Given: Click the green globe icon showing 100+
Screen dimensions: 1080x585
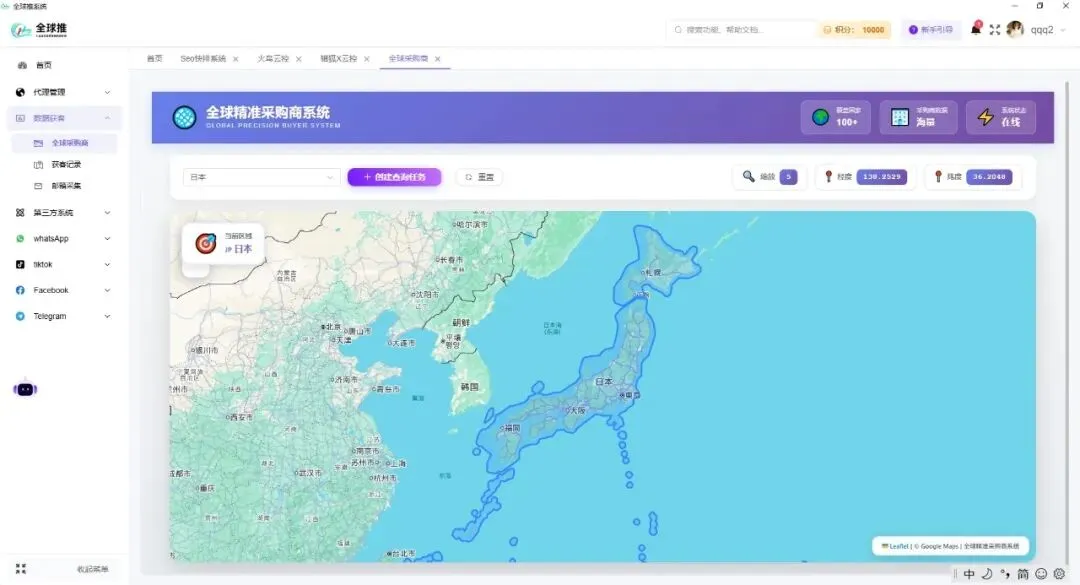Looking at the screenshot, I should (x=819, y=117).
